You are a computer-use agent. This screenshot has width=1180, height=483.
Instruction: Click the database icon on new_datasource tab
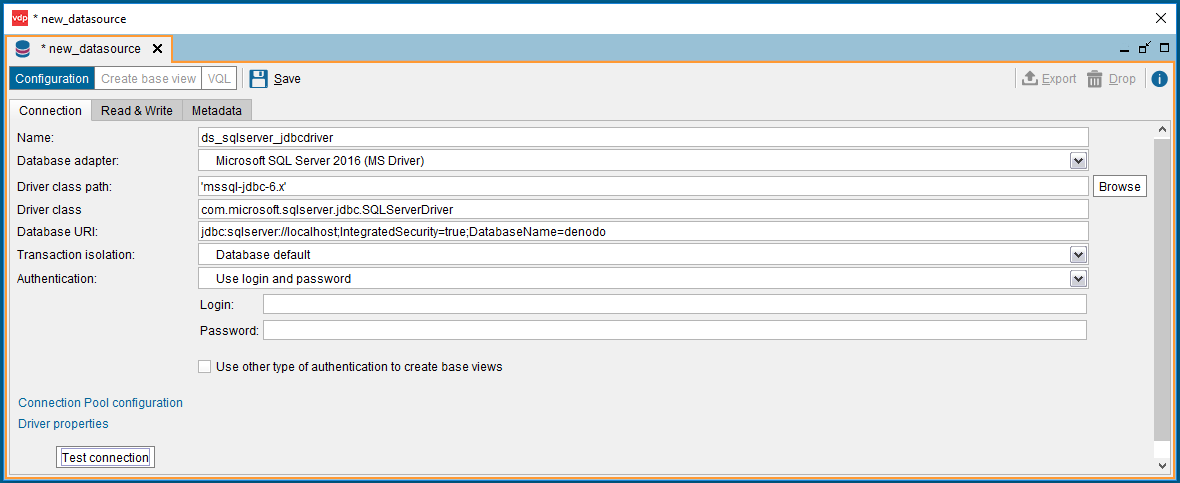pyautogui.click(x=23, y=49)
